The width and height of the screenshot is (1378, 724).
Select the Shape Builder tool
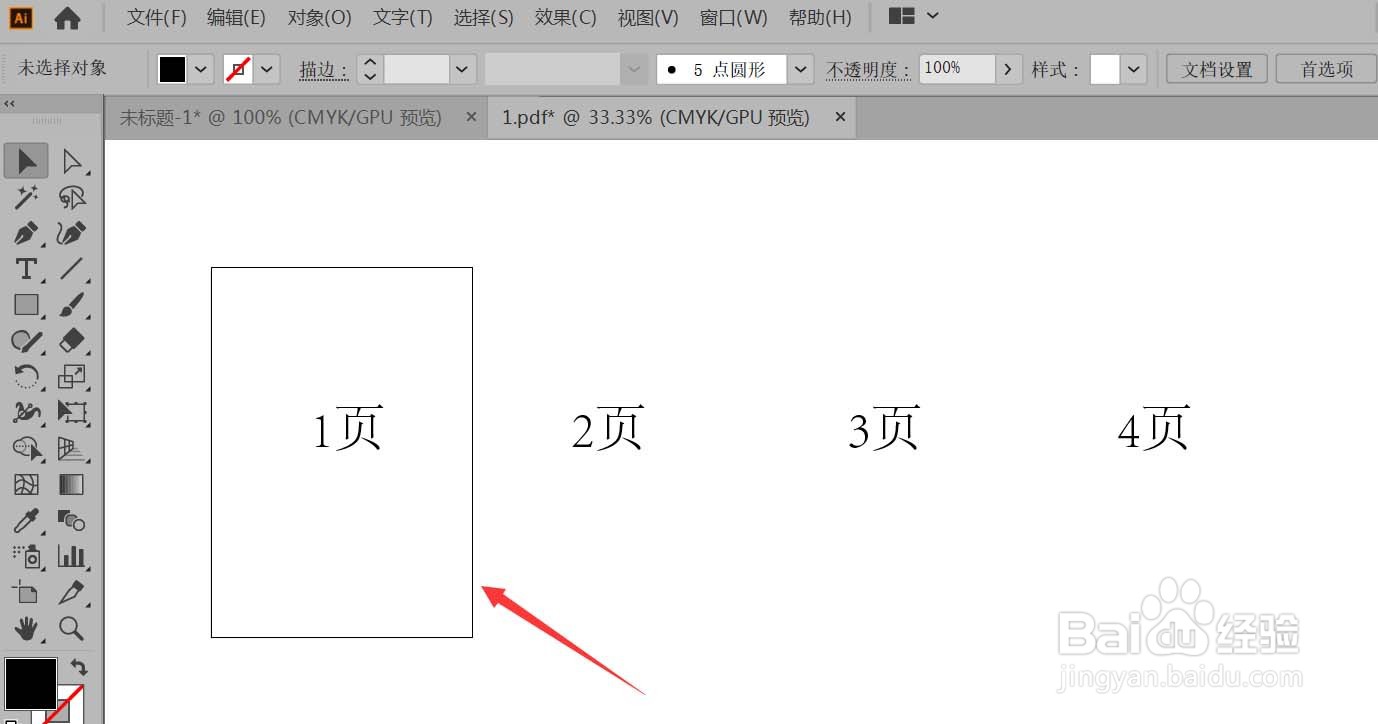tap(26, 449)
